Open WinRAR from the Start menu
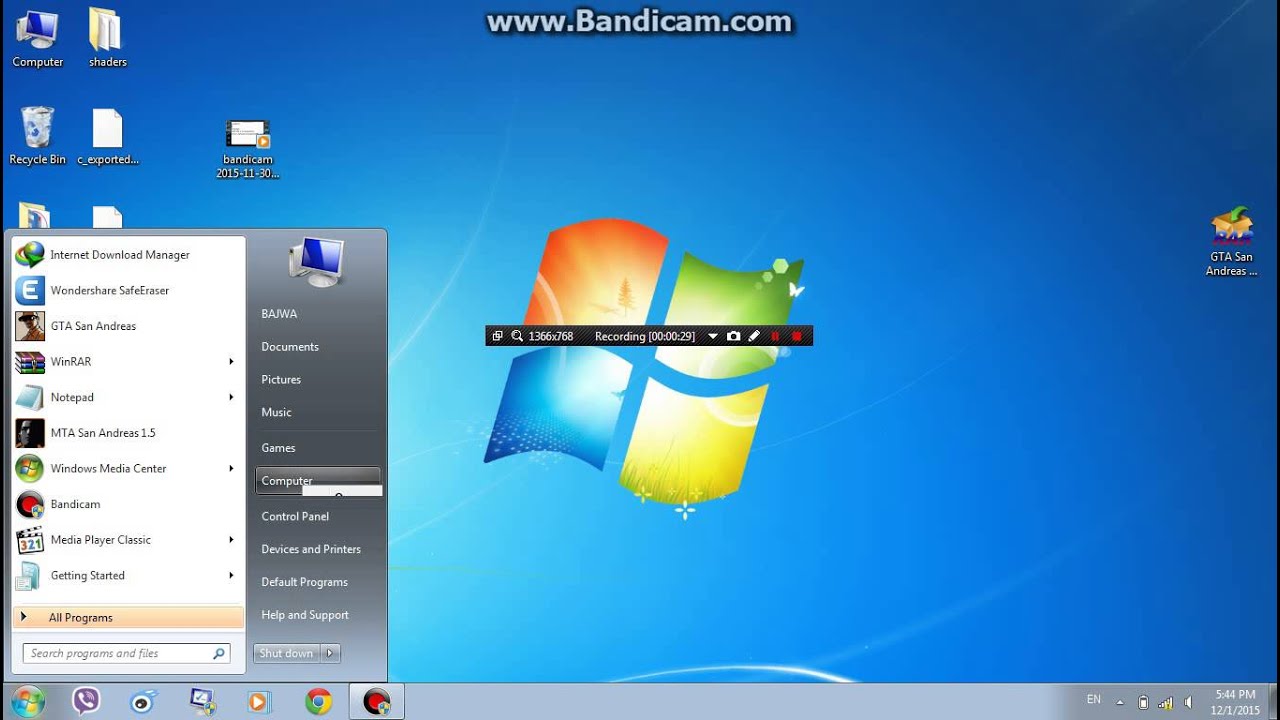The height and width of the screenshot is (720, 1280). 128,362
